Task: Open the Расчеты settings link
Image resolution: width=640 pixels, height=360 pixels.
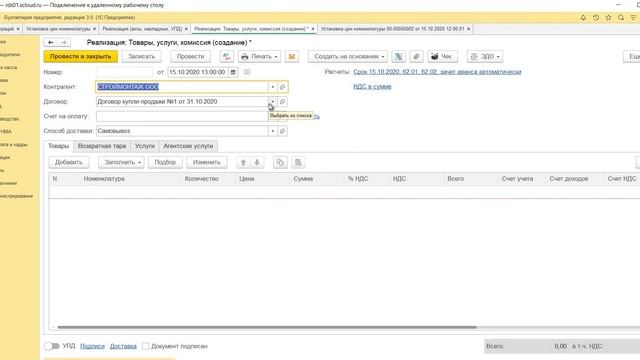Action: pyautogui.click(x=437, y=72)
